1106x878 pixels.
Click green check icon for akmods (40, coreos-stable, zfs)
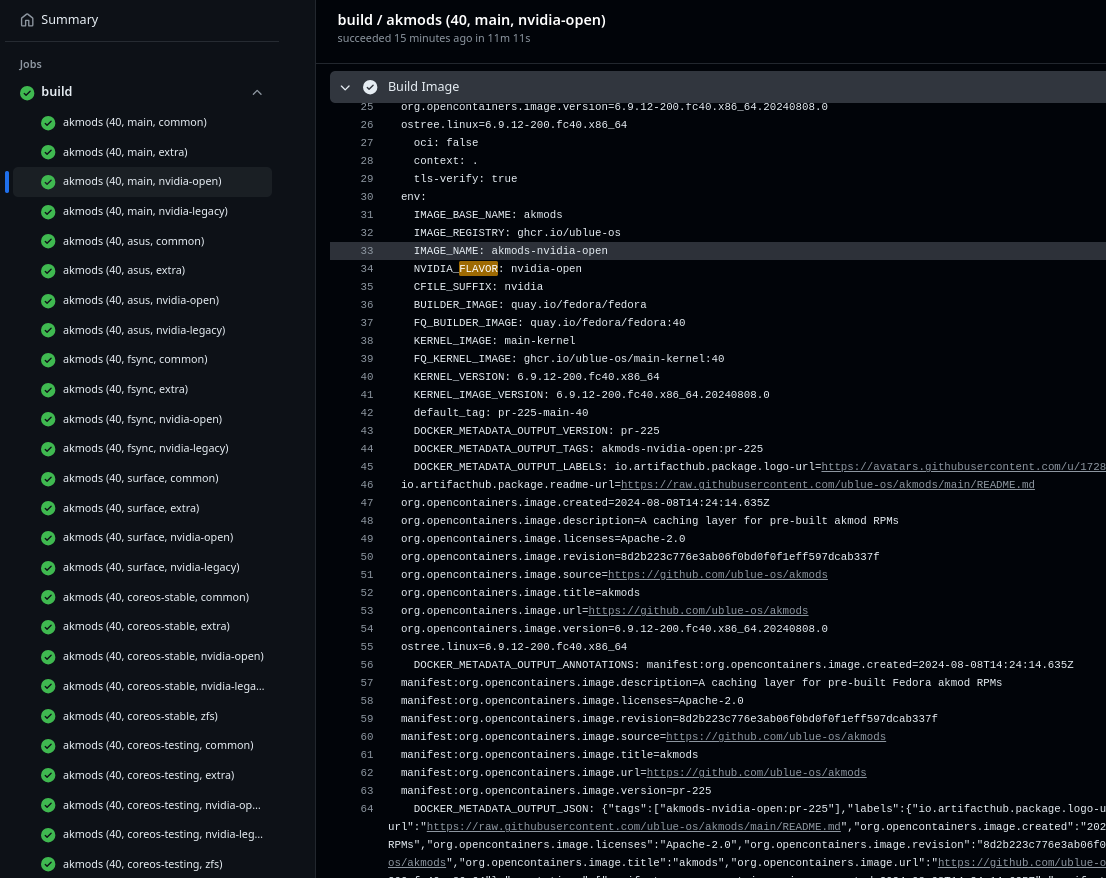click(48, 716)
